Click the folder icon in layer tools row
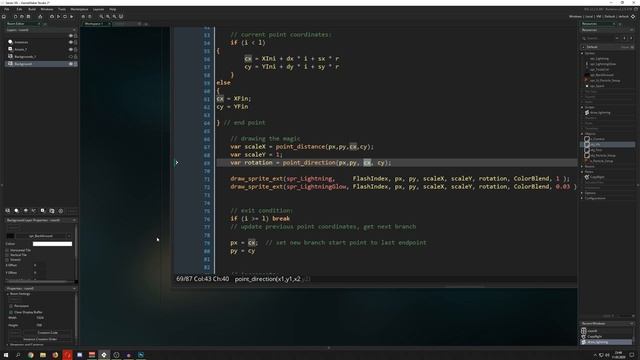 pos(52,211)
